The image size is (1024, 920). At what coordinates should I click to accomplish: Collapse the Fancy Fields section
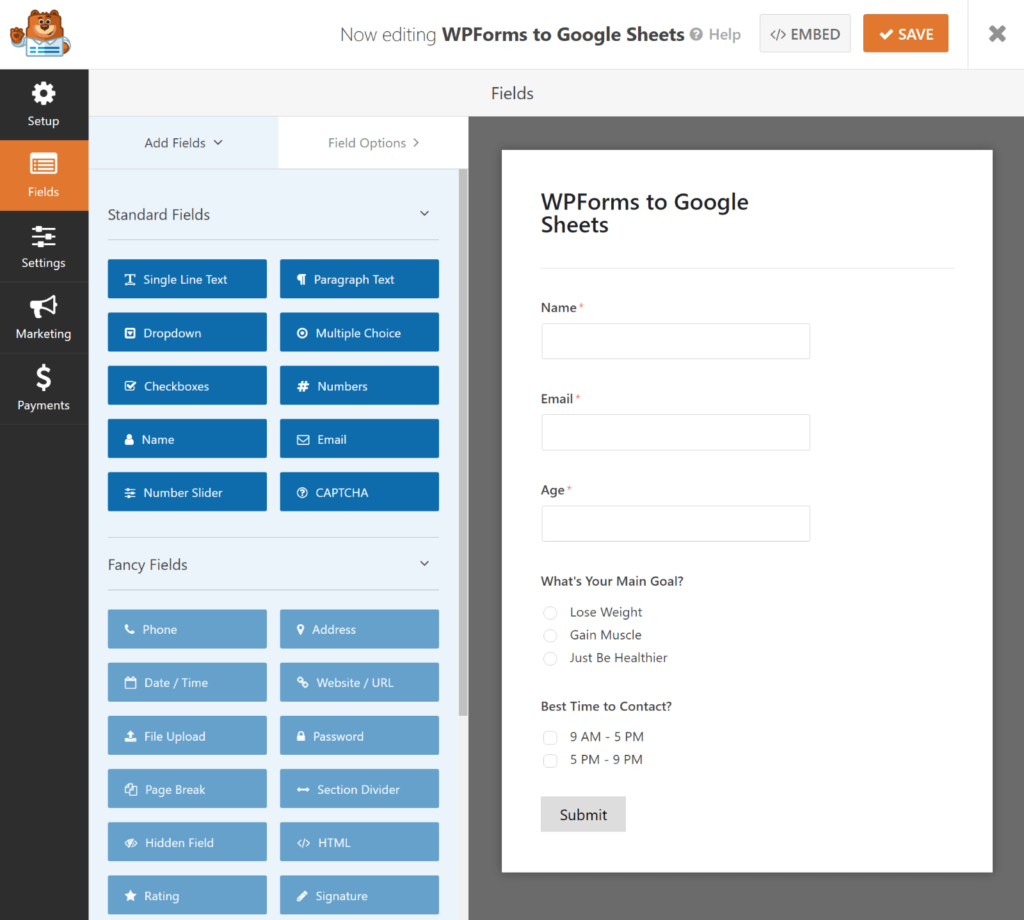(427, 564)
